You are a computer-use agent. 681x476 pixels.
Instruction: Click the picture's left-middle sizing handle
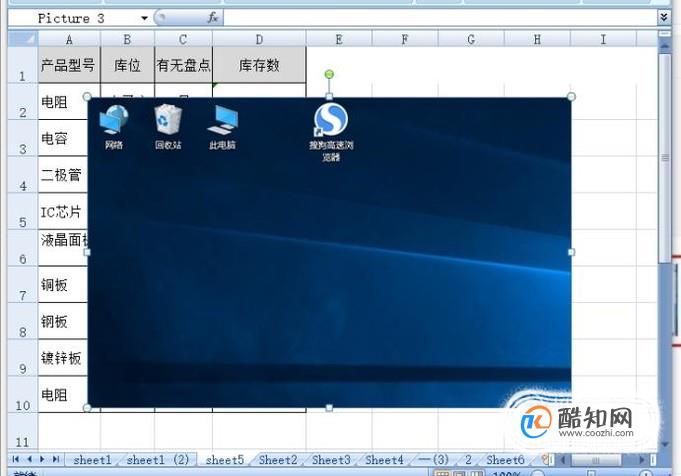pyautogui.click(x=87, y=252)
